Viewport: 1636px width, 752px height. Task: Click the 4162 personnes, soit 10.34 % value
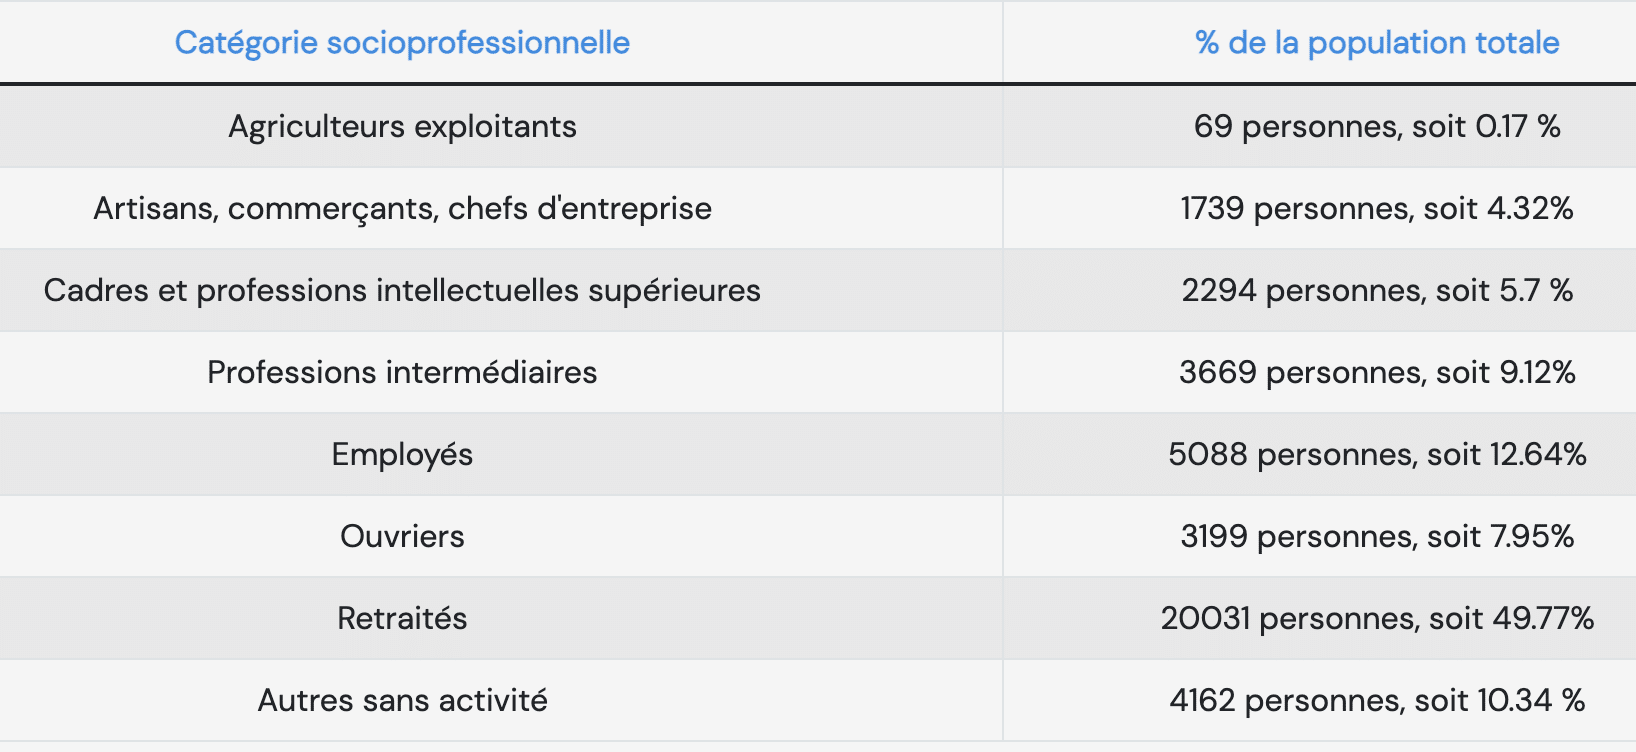tap(1377, 700)
